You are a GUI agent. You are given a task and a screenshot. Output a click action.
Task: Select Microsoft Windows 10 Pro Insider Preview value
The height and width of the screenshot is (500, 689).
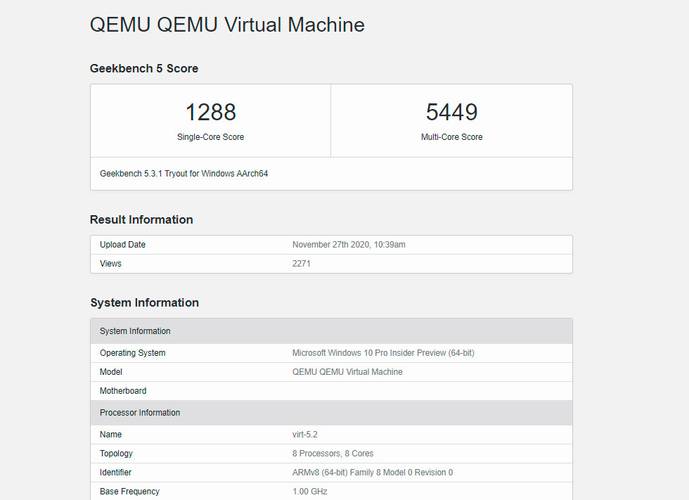click(383, 353)
